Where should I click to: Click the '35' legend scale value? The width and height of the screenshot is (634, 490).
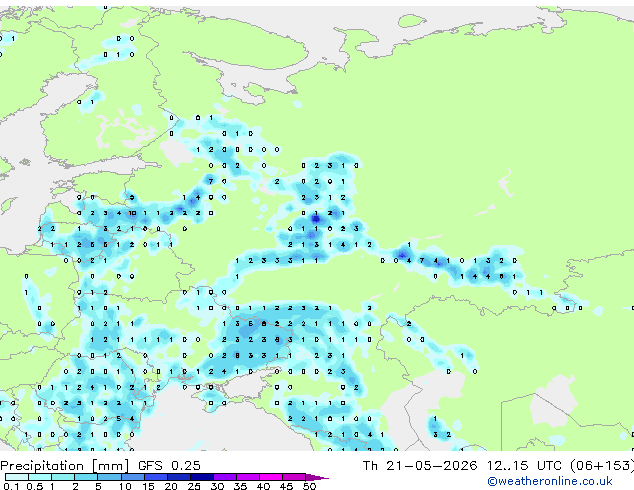(x=240, y=486)
